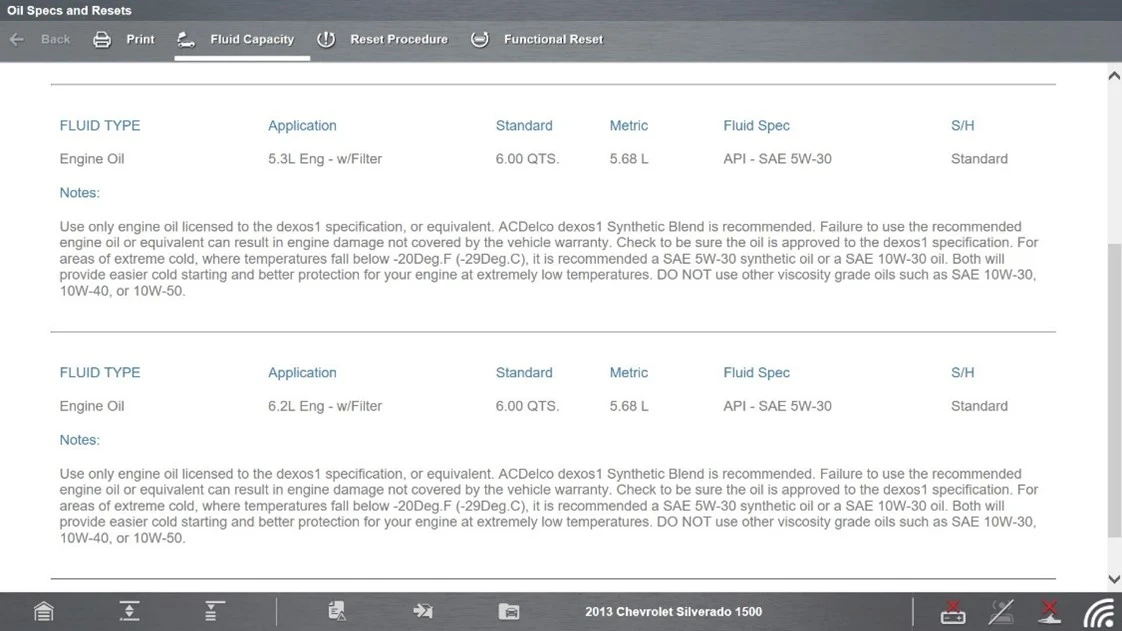Open the vehicle records folder icon
The image size is (1122, 631).
click(x=509, y=611)
